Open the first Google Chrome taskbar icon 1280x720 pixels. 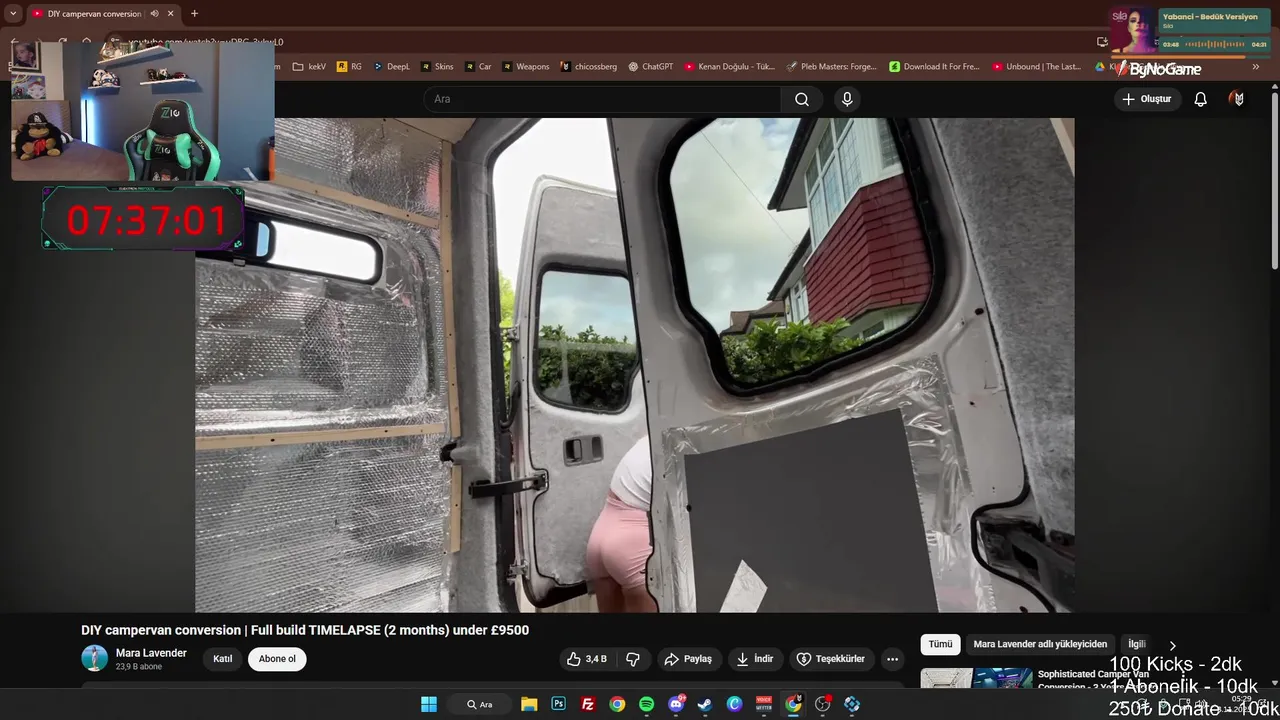tap(617, 704)
